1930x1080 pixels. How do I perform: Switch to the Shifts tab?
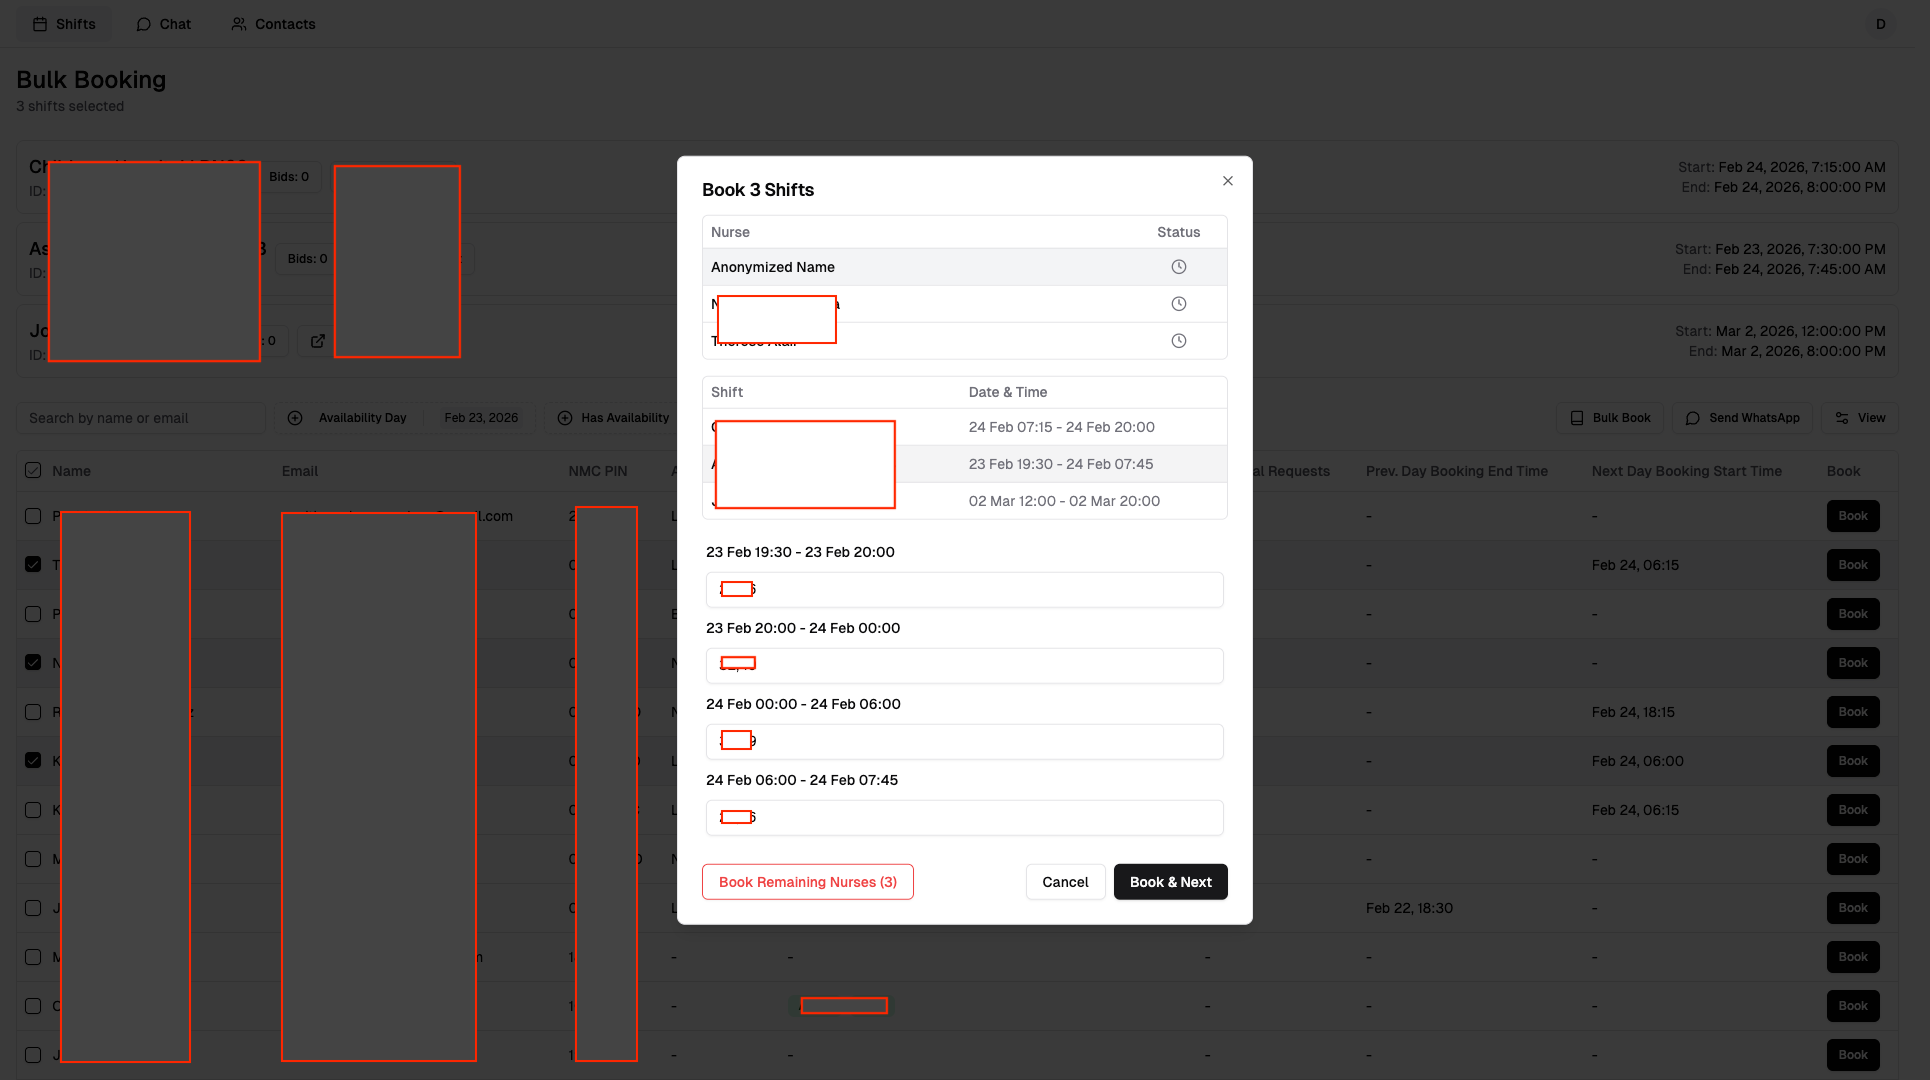[x=64, y=24]
